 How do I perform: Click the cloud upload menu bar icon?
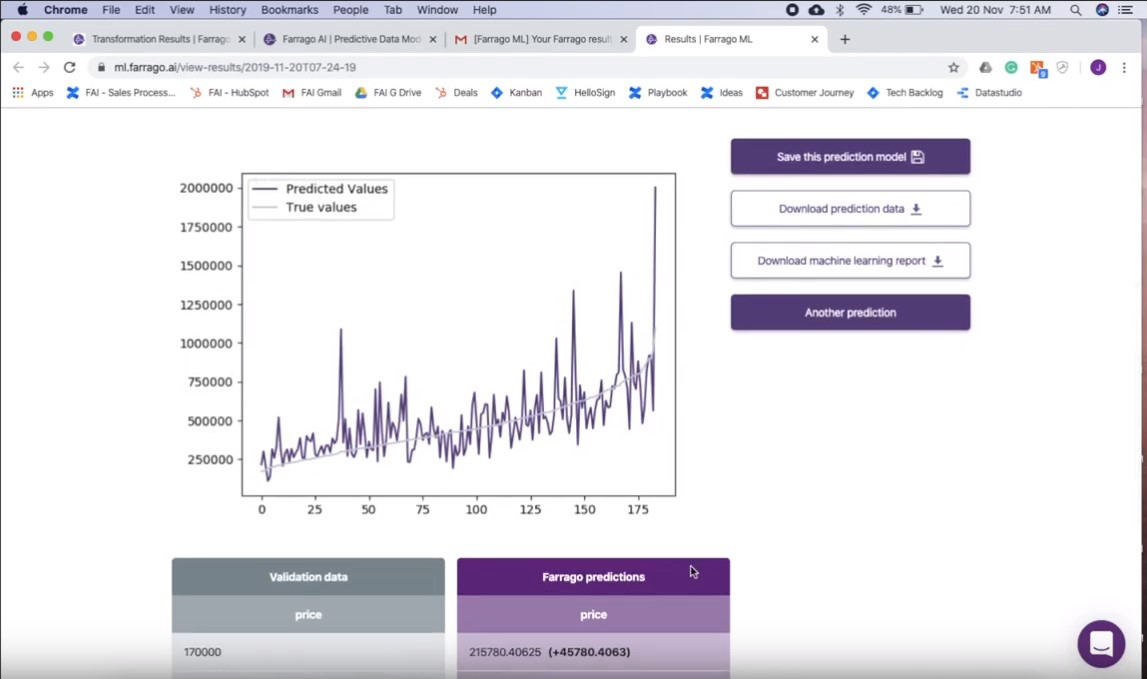point(816,10)
